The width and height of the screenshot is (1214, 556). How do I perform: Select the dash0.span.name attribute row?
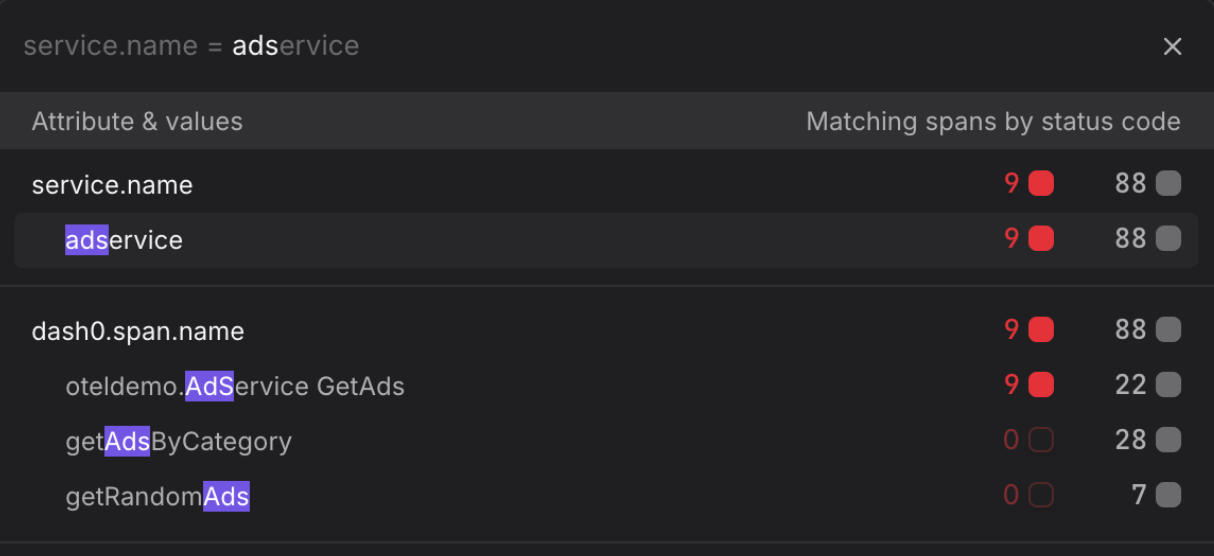pos(606,331)
